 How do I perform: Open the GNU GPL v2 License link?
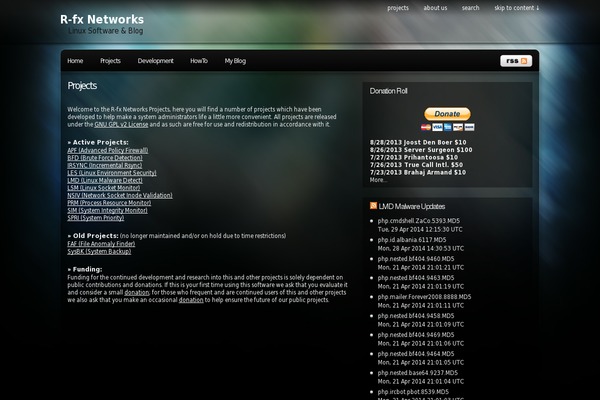click(x=121, y=124)
